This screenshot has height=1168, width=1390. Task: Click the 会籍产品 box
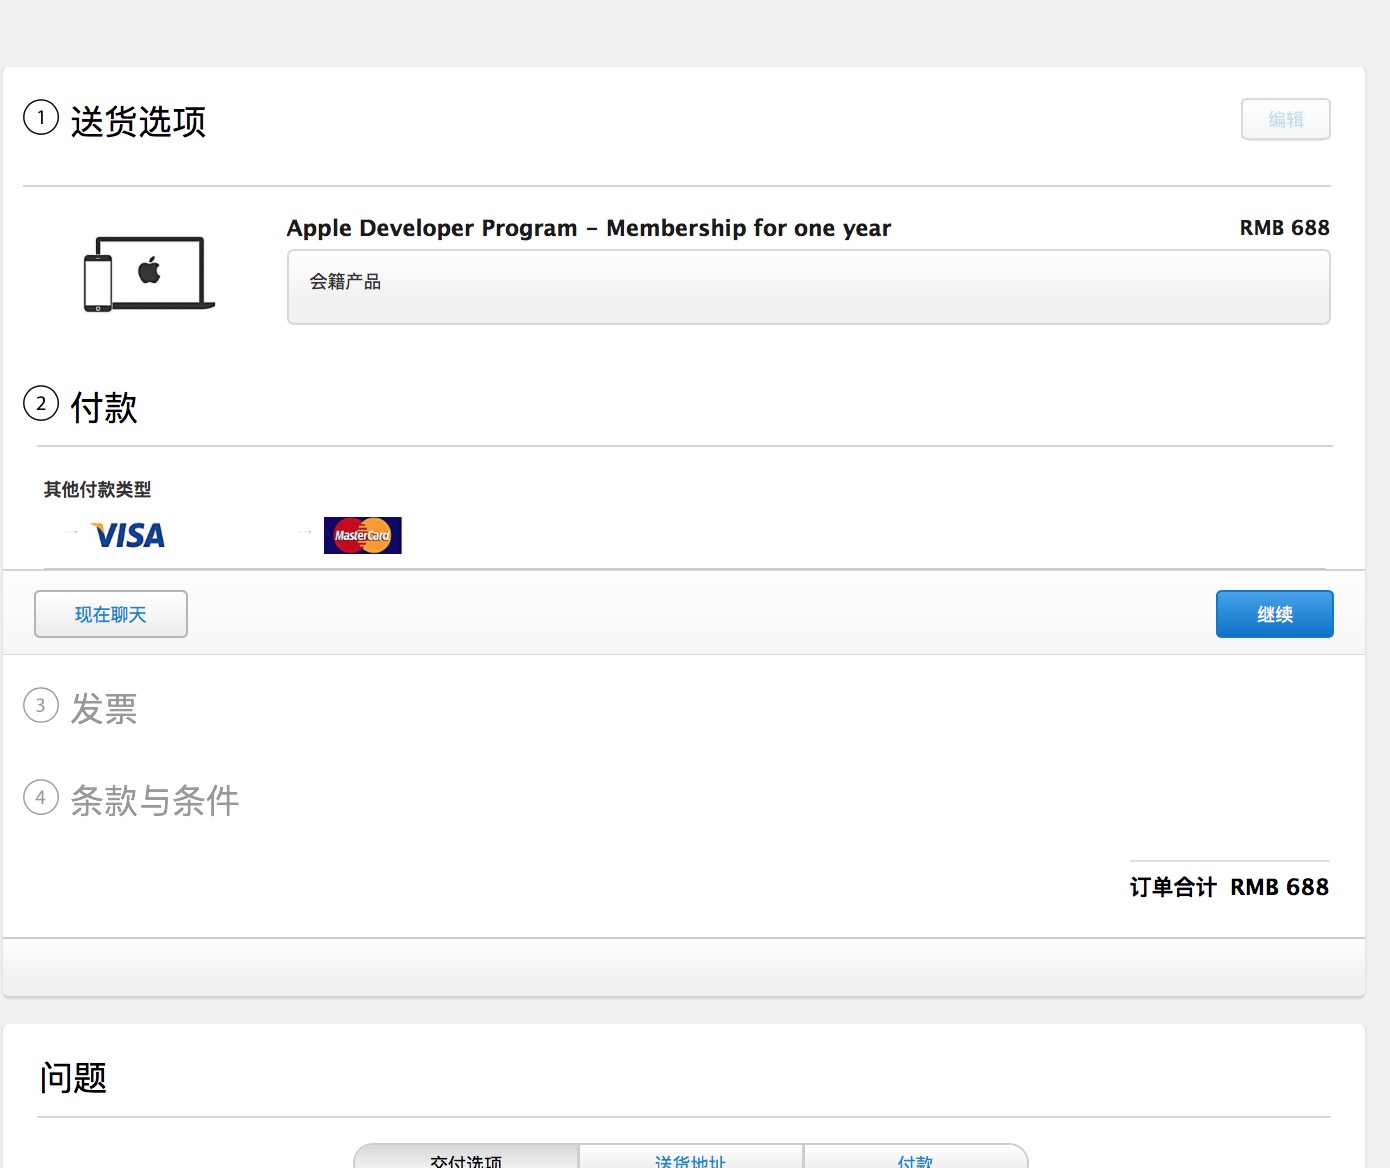[x=808, y=287]
